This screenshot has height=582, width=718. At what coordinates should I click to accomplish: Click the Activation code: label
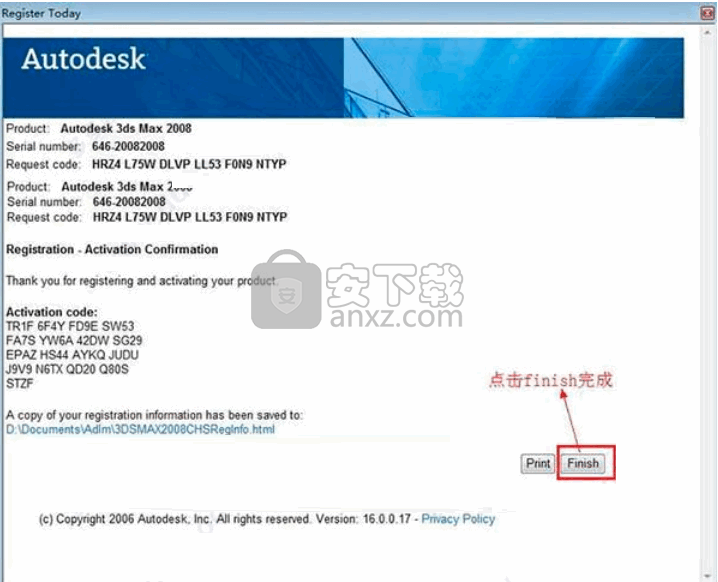[x=51, y=312]
